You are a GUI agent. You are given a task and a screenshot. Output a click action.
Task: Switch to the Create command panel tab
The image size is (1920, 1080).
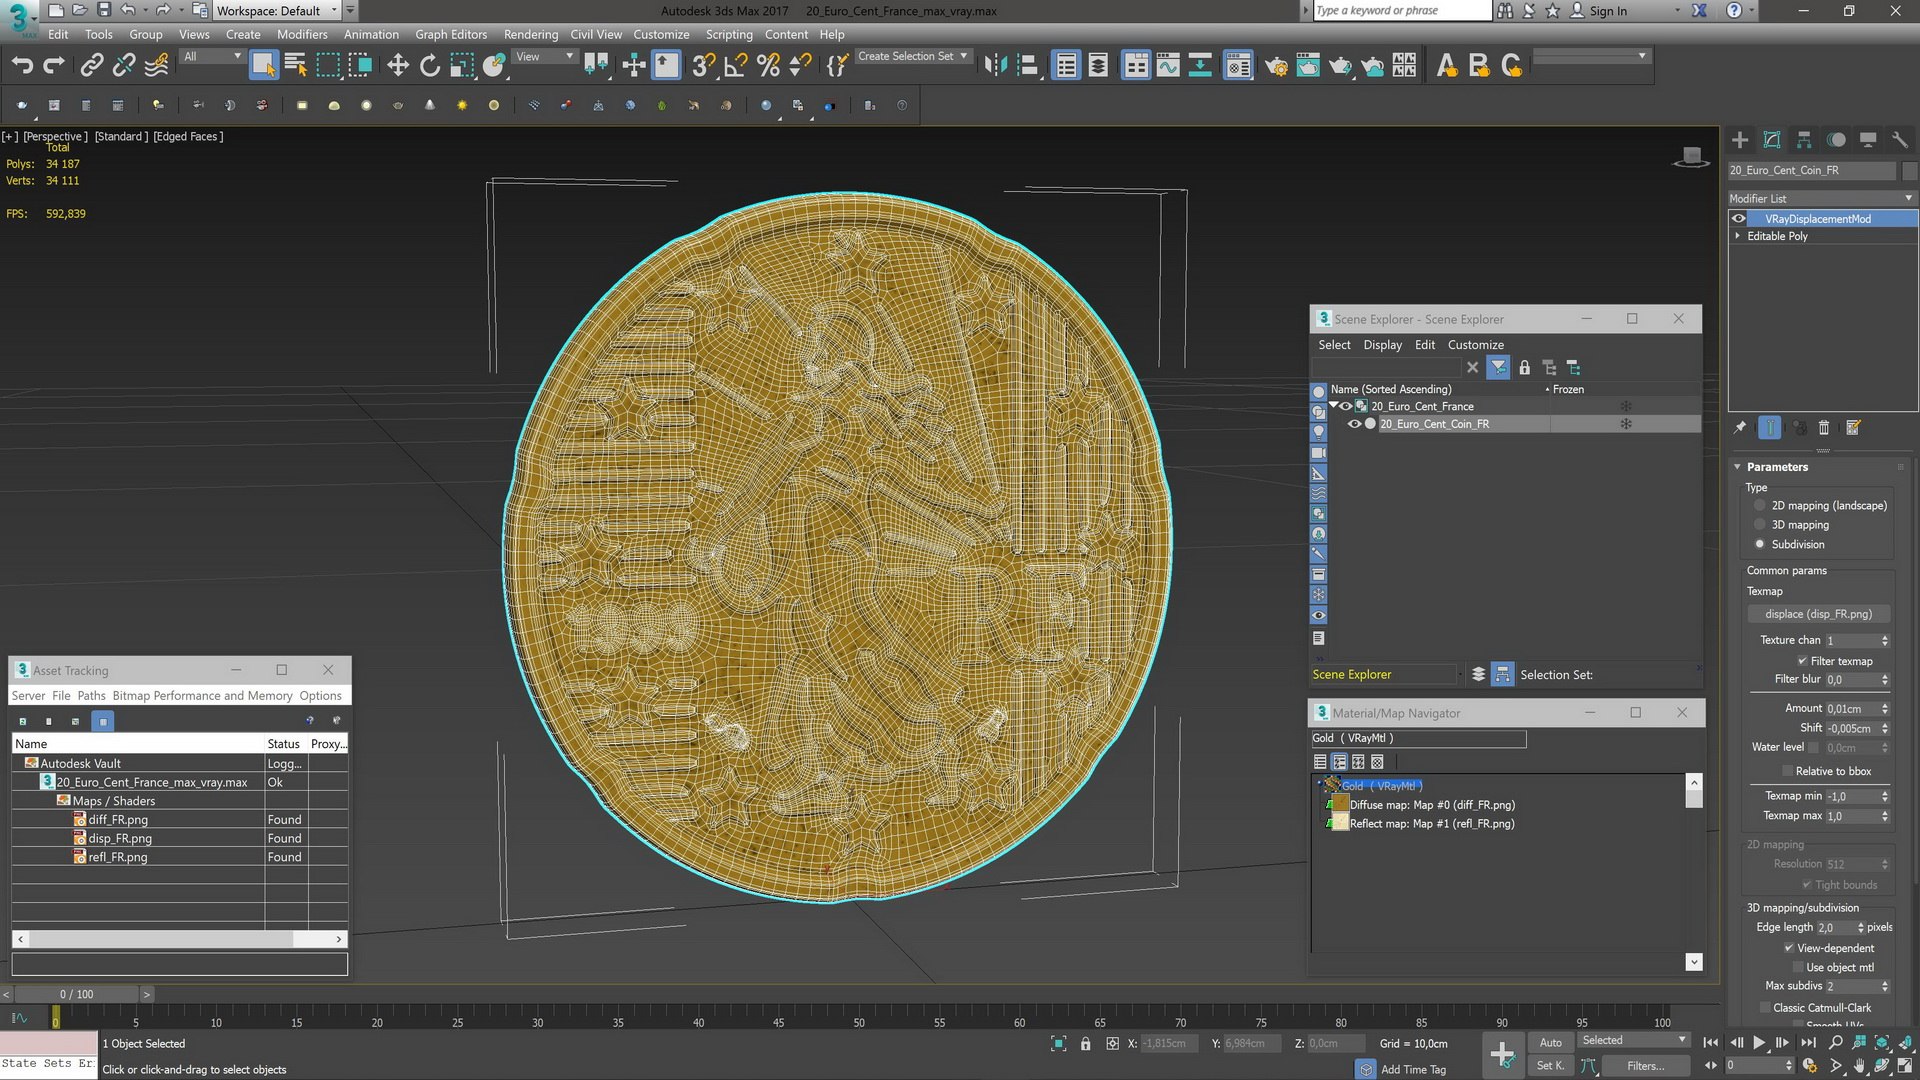click(1740, 140)
